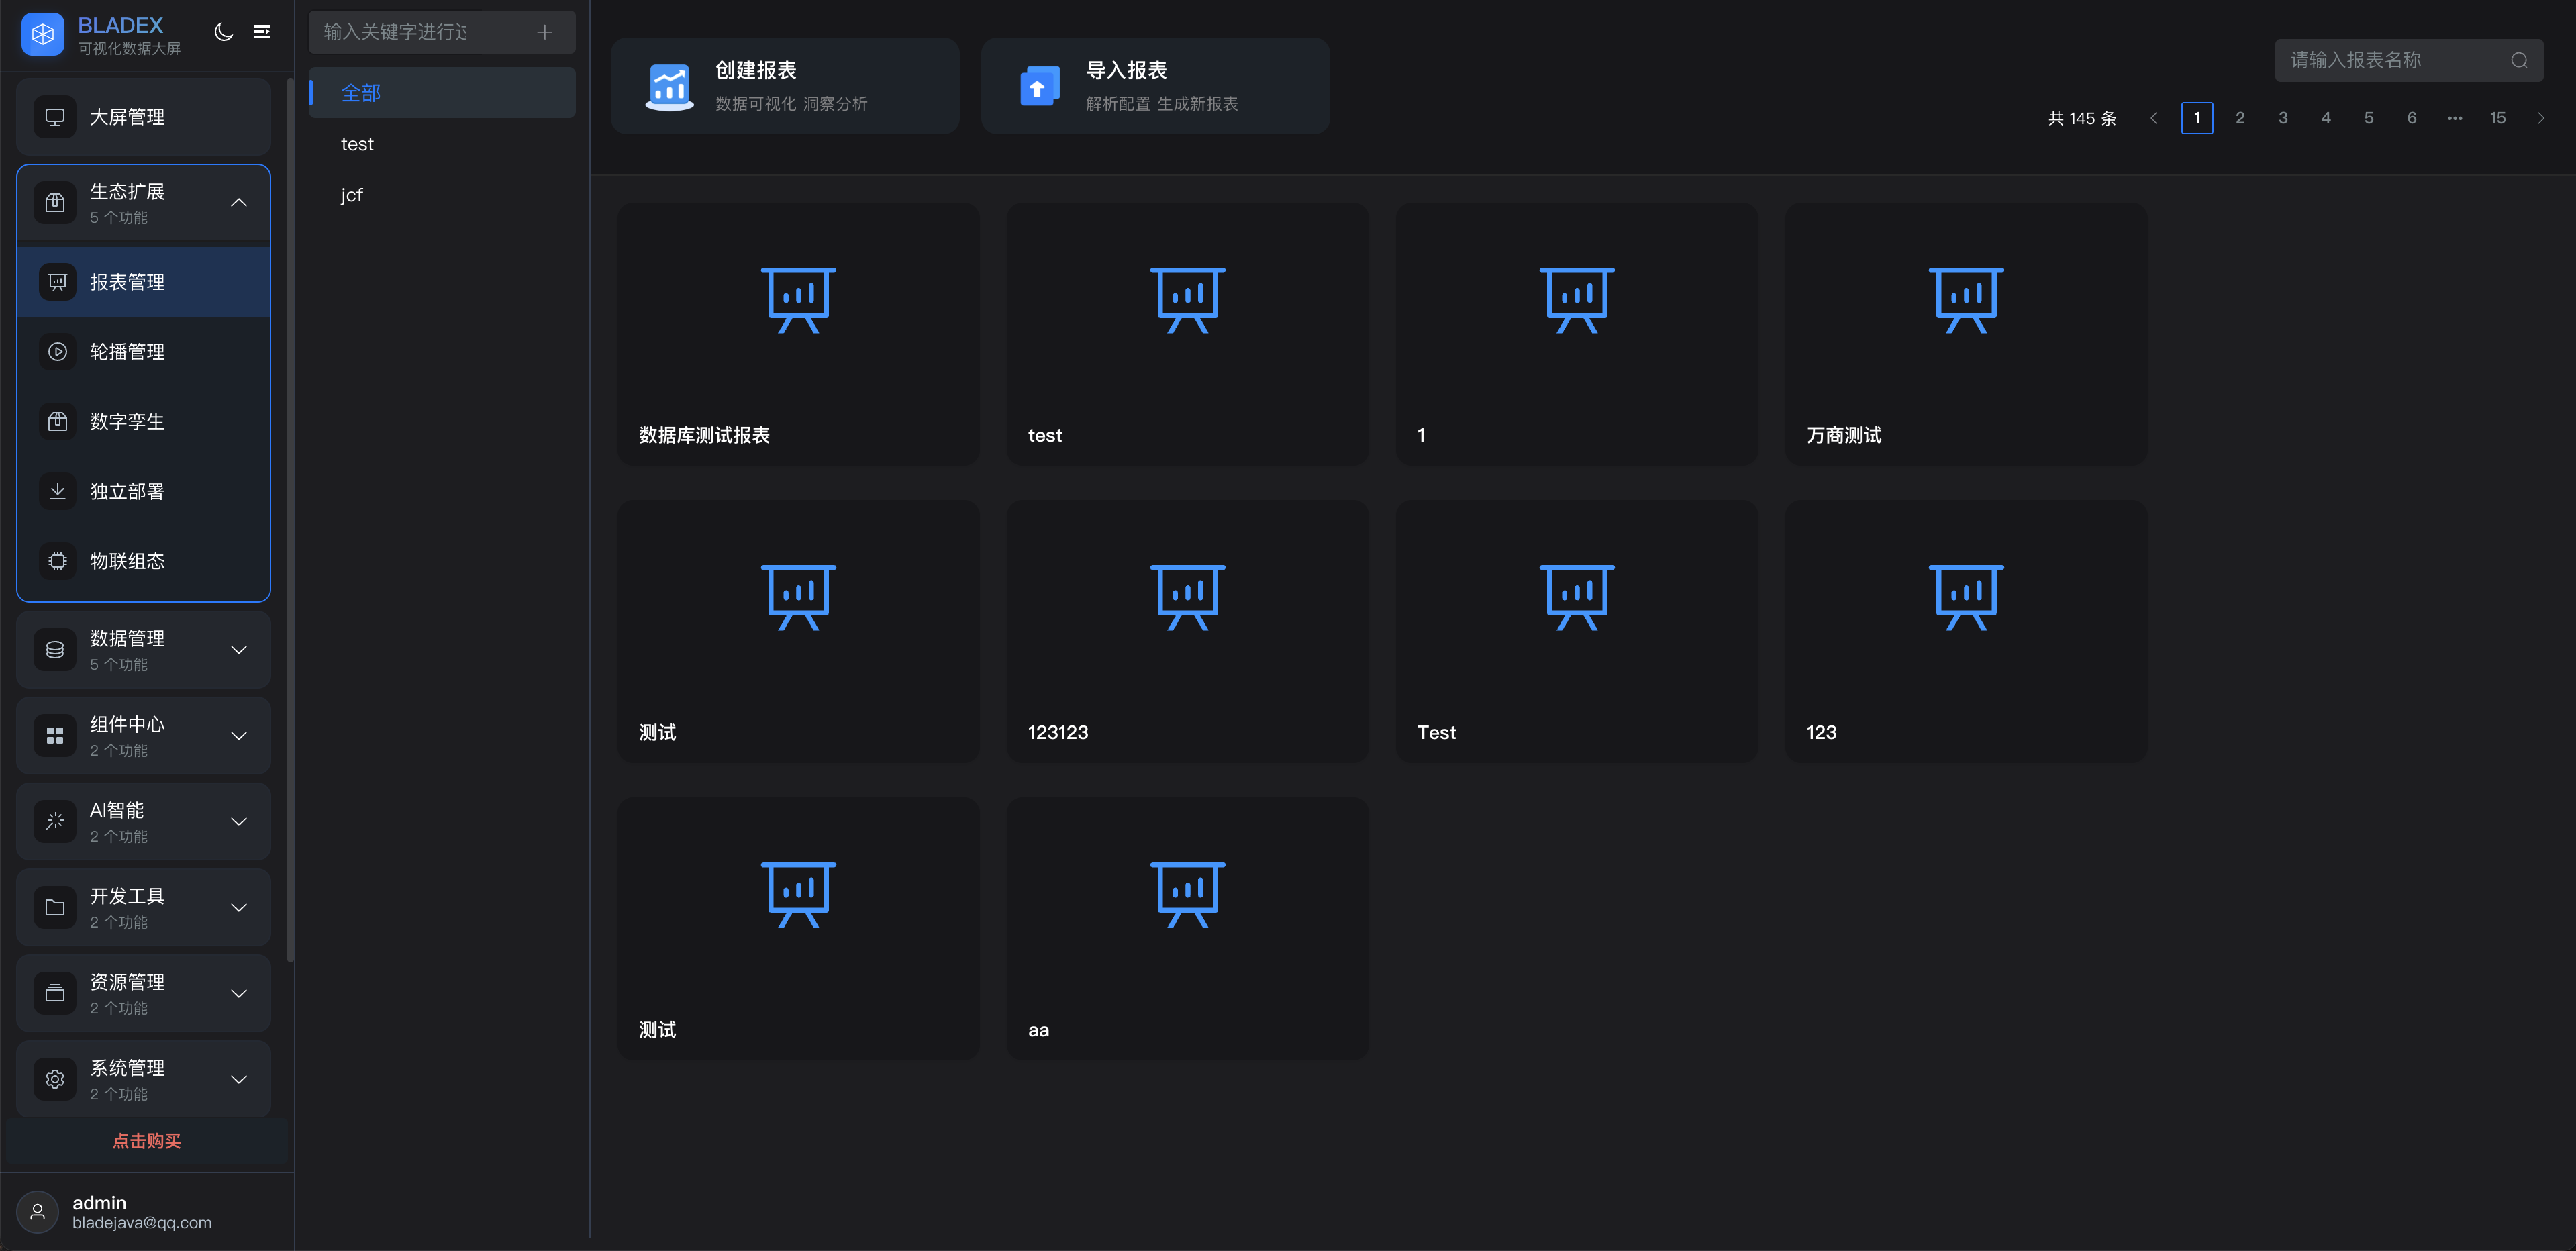Image resolution: width=2576 pixels, height=1251 pixels.
Task: Click the 导入报表 button
Action: coord(1156,86)
